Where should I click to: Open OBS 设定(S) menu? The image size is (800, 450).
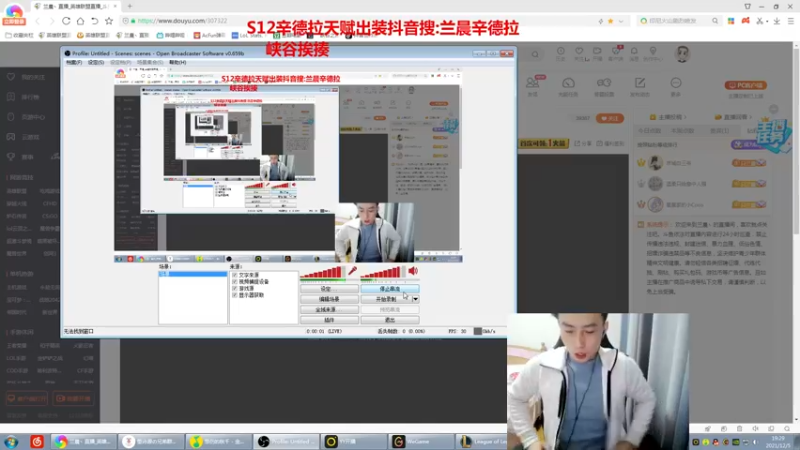tap(95, 62)
